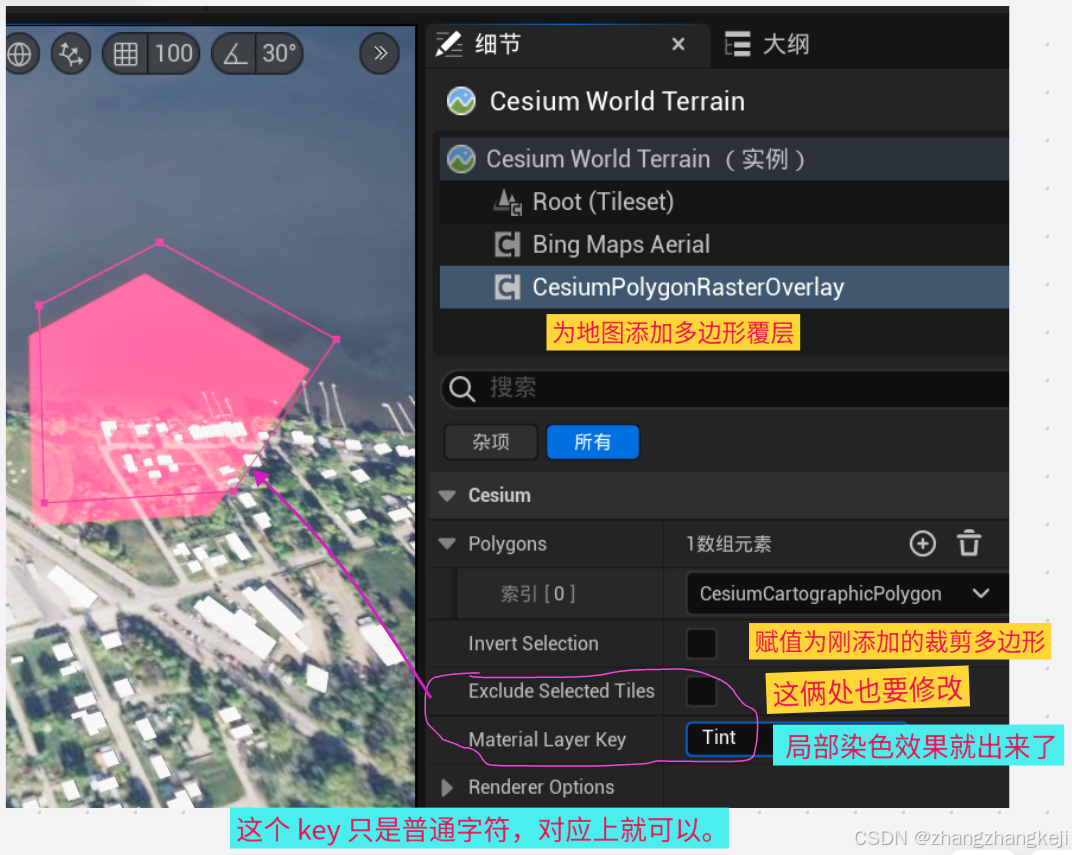Click the 1数组元素 array count text
Screen dimensions: 1072x855
coord(729,544)
